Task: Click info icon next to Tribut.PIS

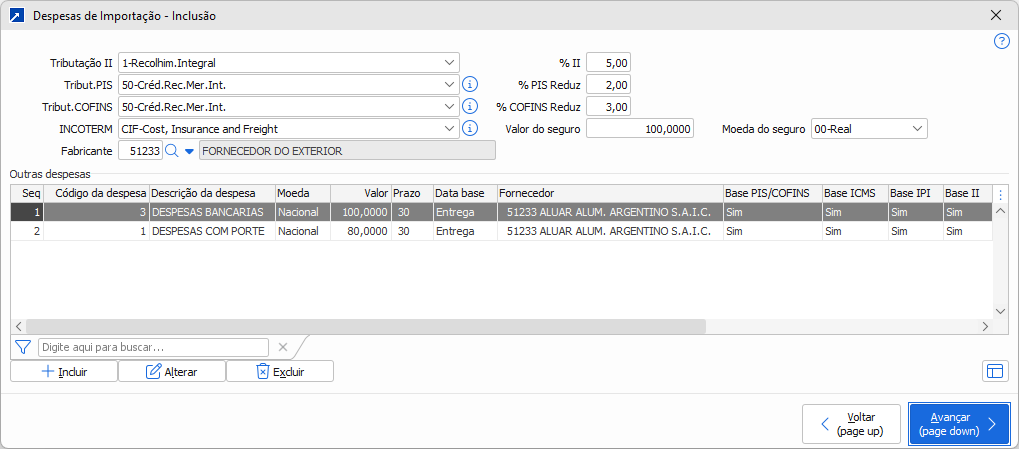Action: click(470, 85)
